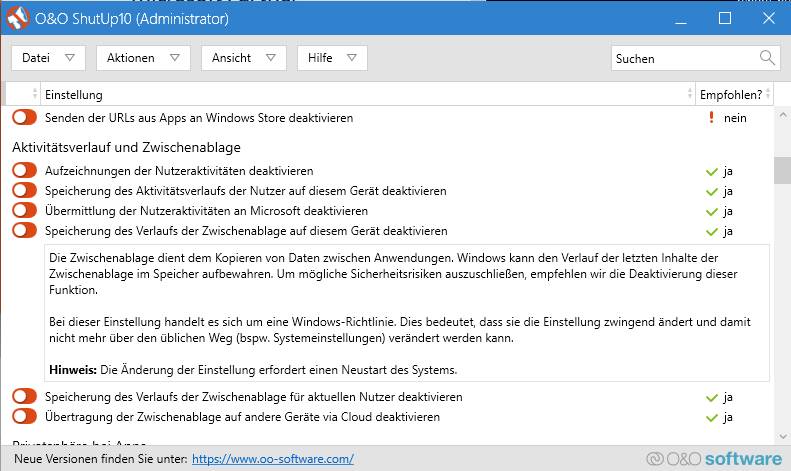Screen dimensions: 791x471
Task: Click red exclamation mark next to 'nein'
Action: click(711, 118)
